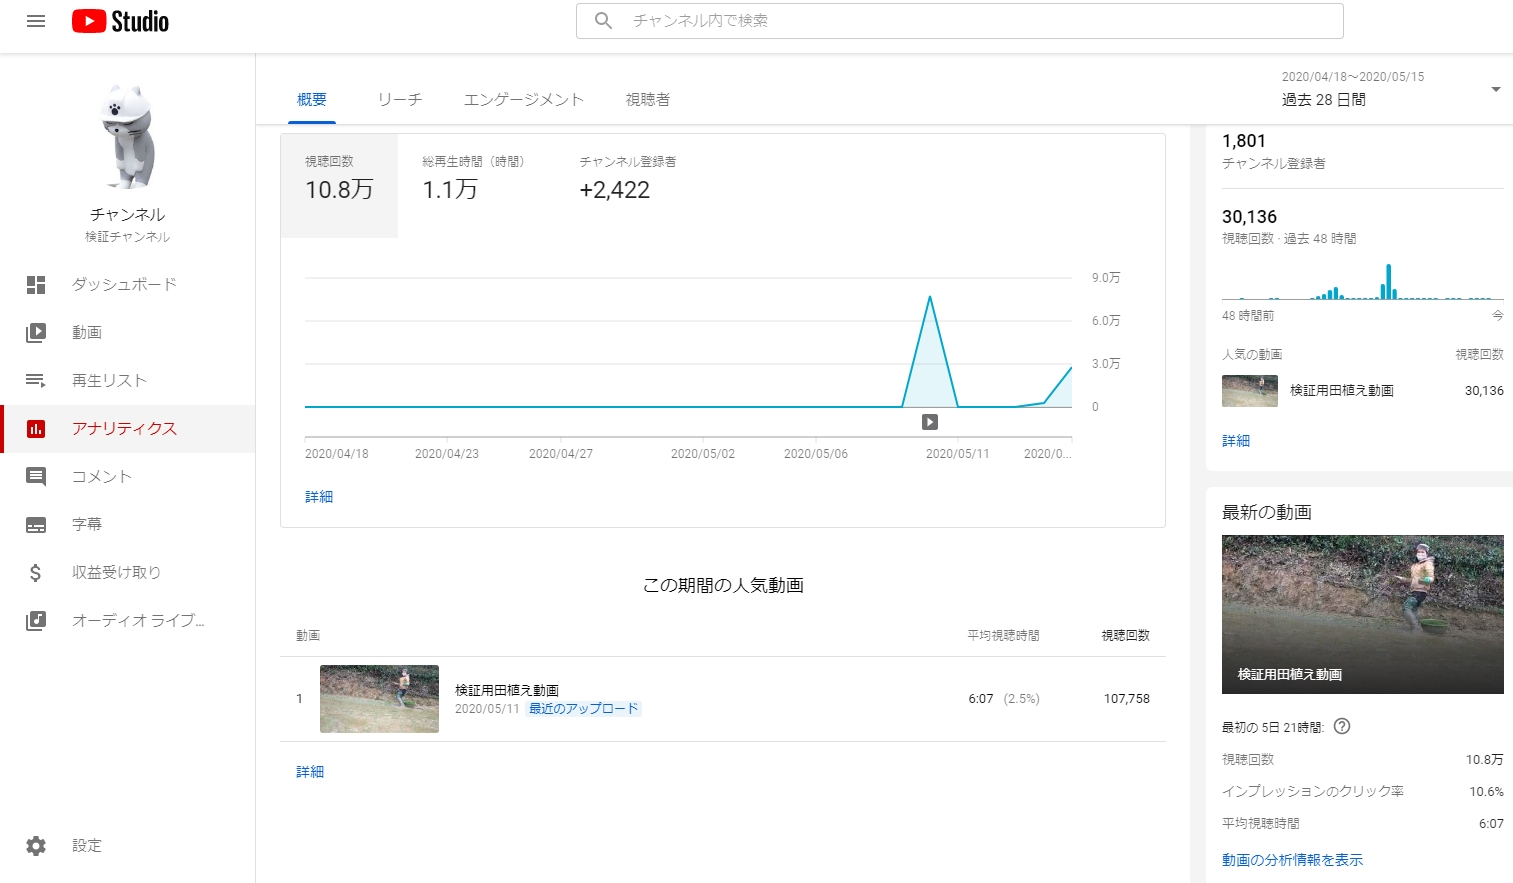The image size is (1513, 883).
Task: Open the Playlists (再生リスト) sidebar icon
Action: (36, 381)
